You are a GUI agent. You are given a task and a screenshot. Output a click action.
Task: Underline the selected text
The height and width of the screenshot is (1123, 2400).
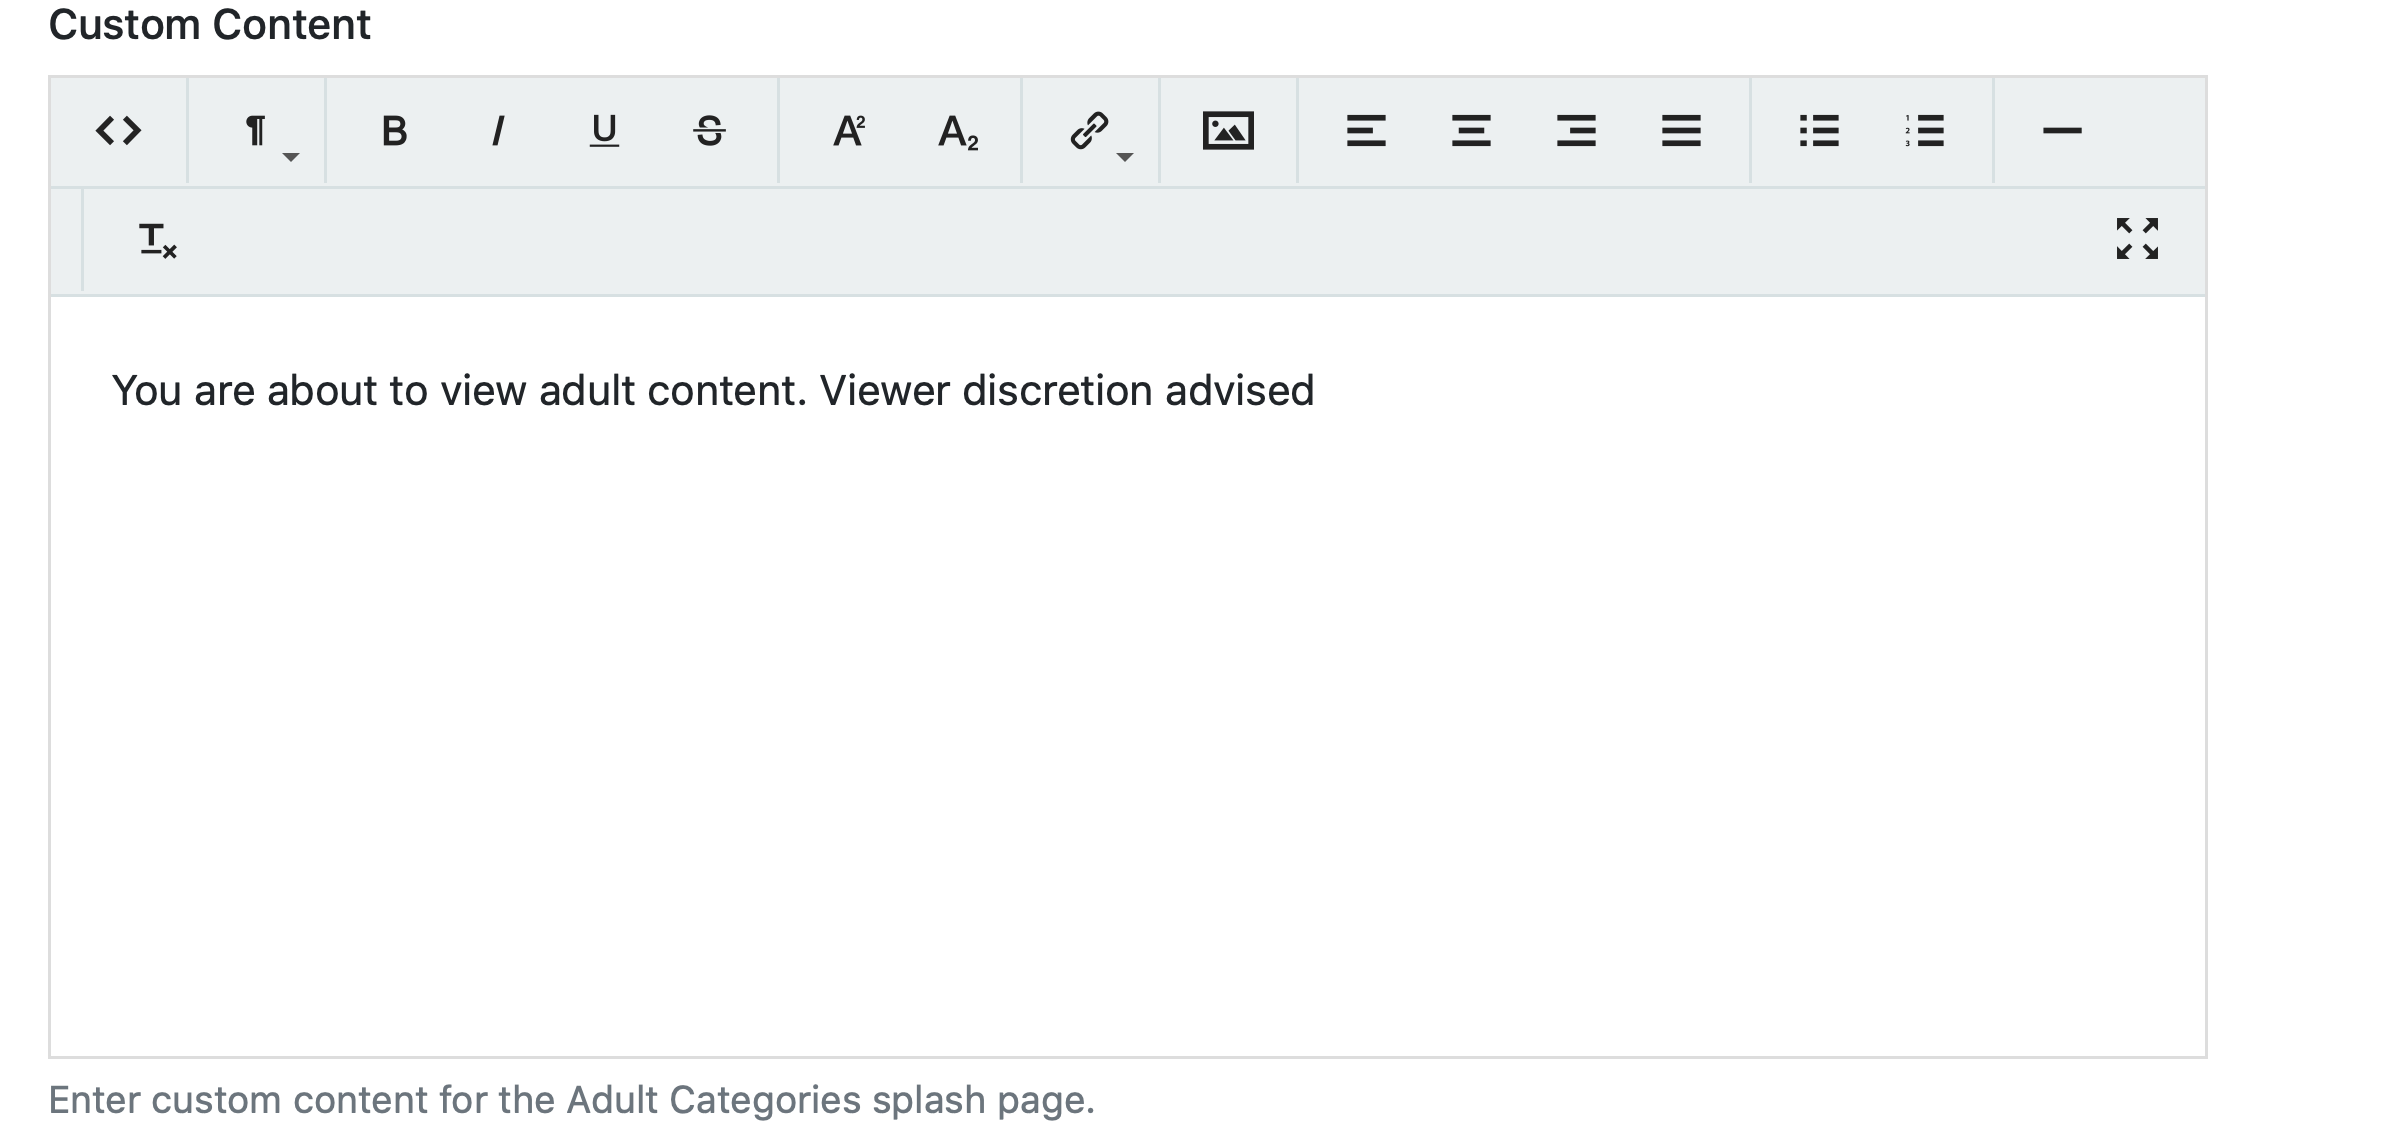(604, 131)
